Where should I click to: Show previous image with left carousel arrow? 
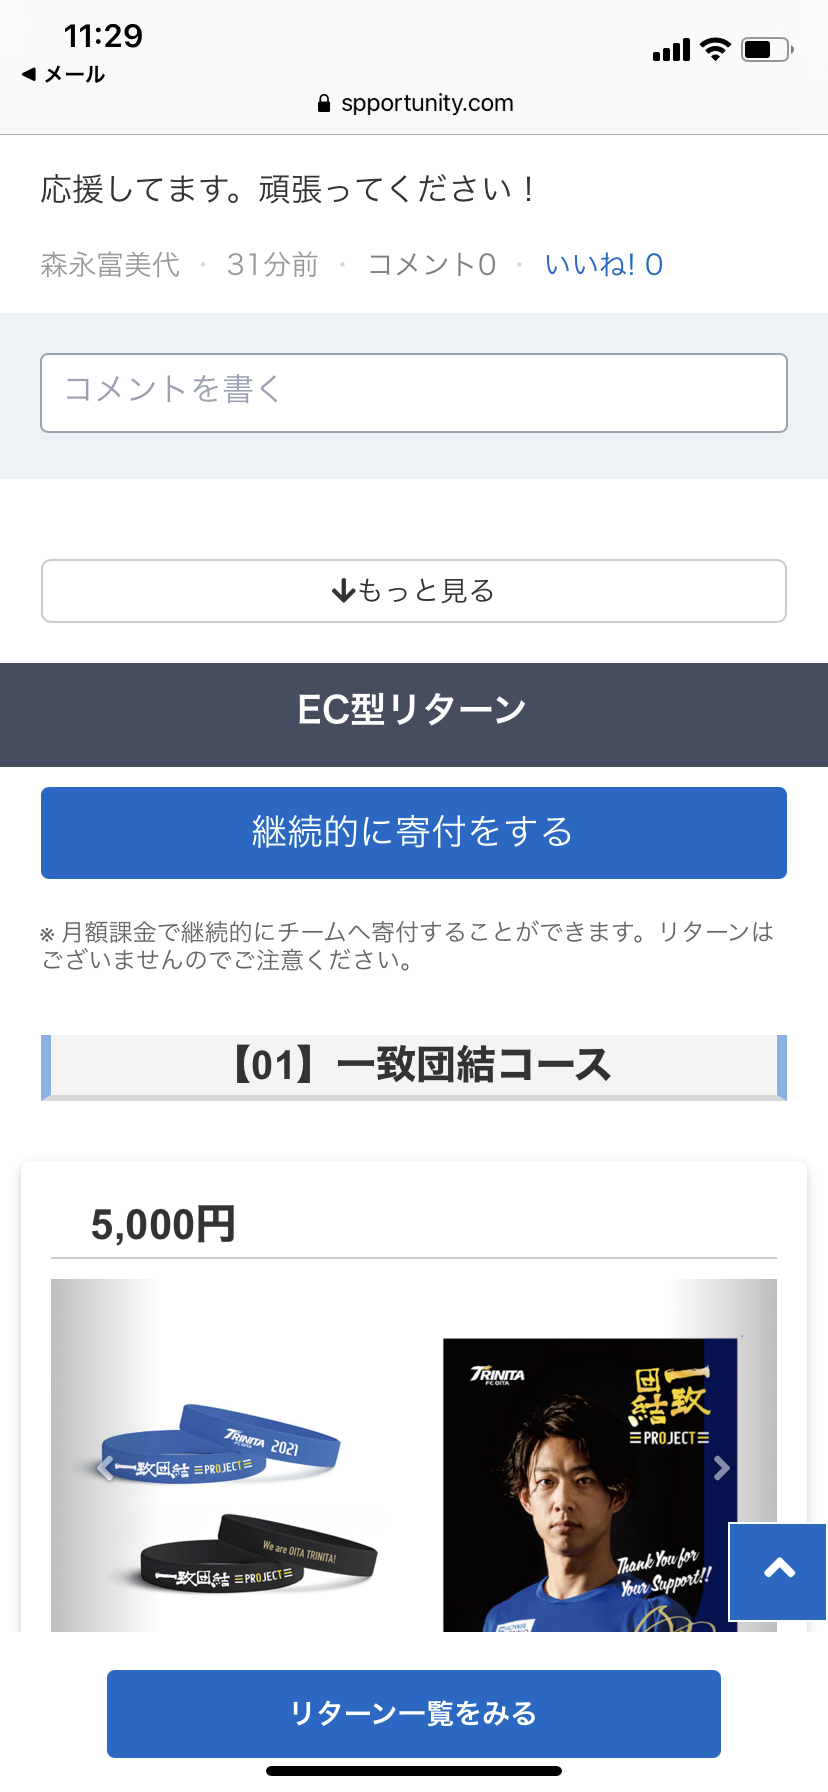105,1468
